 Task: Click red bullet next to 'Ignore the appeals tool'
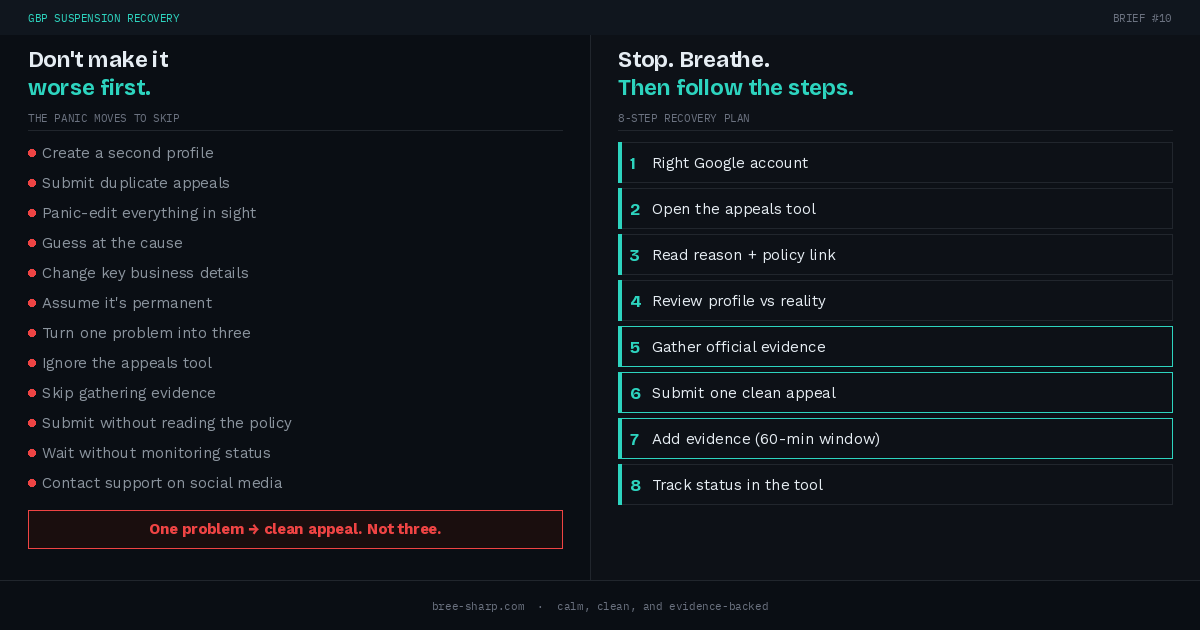pos(32,363)
